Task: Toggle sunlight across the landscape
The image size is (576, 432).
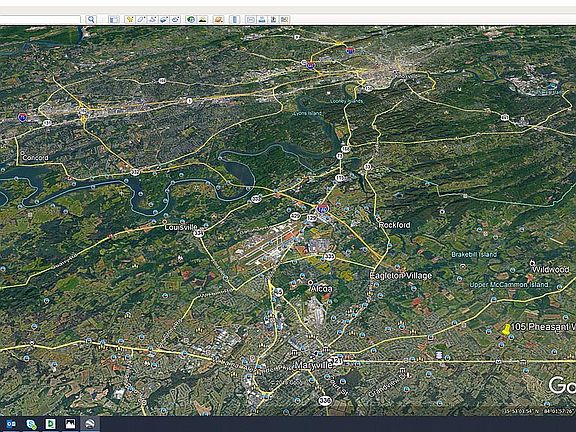Action: point(202,19)
